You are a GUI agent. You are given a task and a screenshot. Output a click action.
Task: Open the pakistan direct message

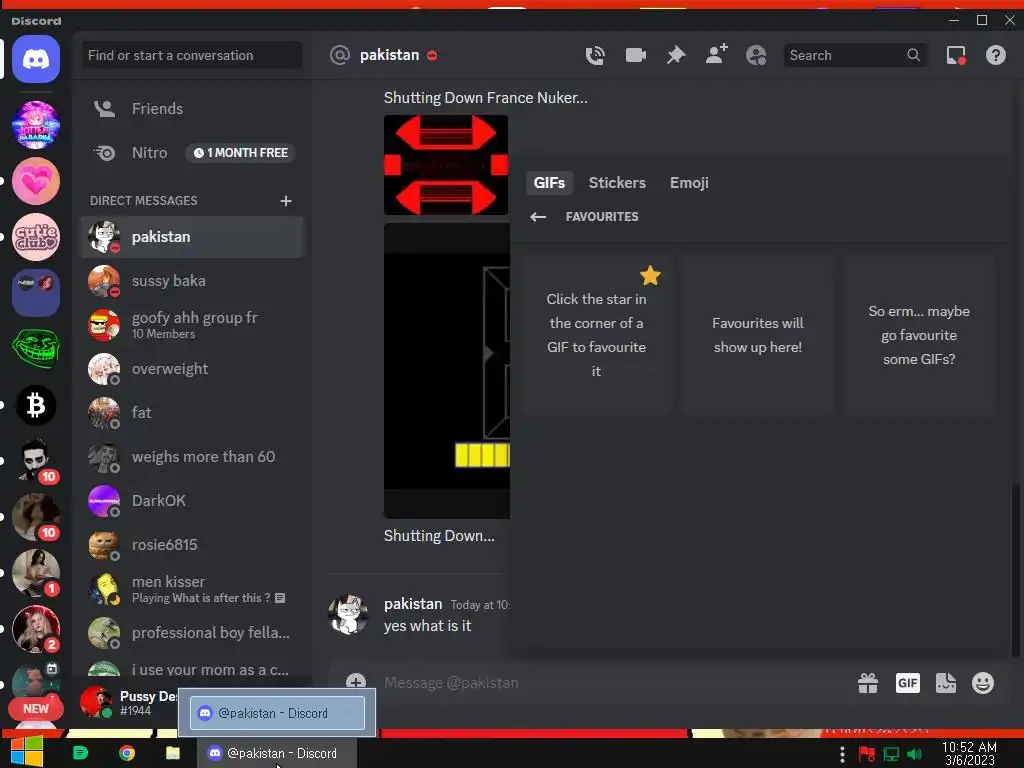(x=191, y=237)
